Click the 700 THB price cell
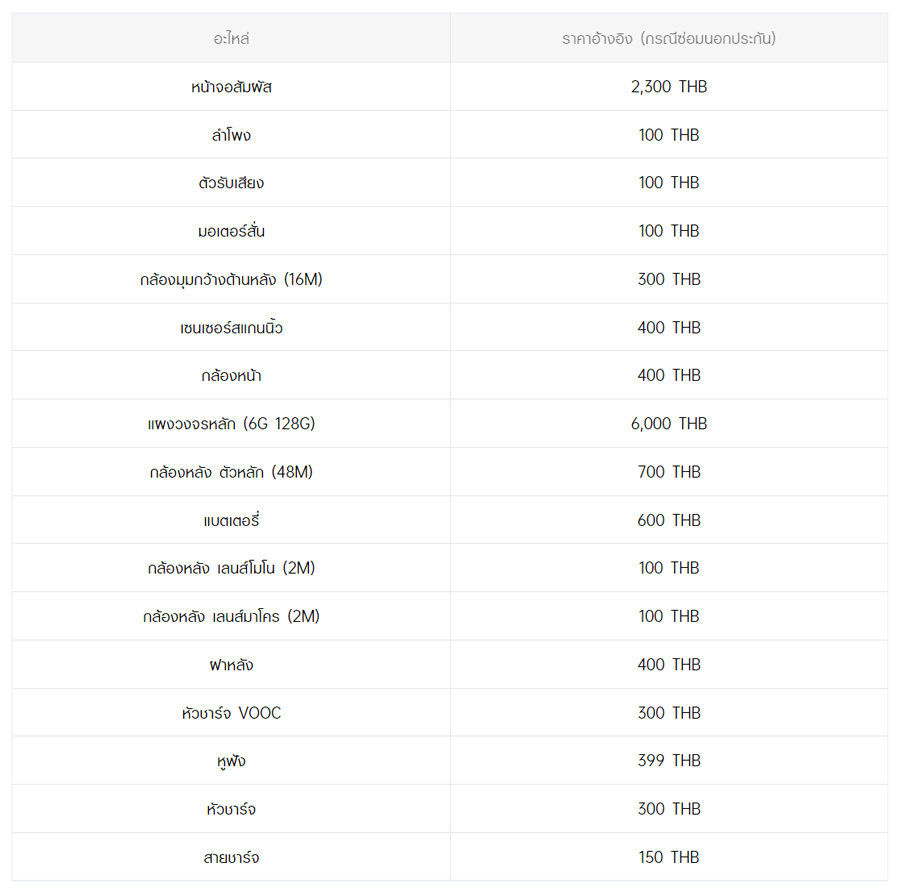This screenshot has height=894, width=900. 668,472
